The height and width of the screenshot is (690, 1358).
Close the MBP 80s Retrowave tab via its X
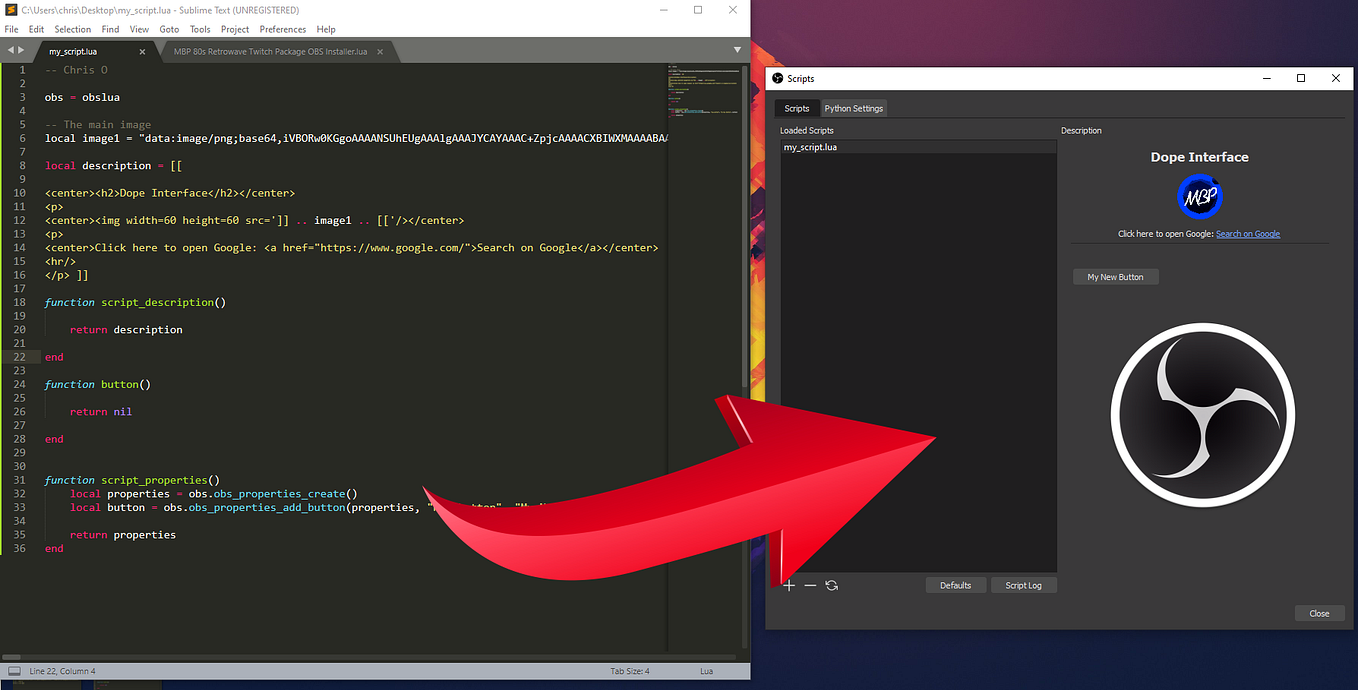(378, 51)
